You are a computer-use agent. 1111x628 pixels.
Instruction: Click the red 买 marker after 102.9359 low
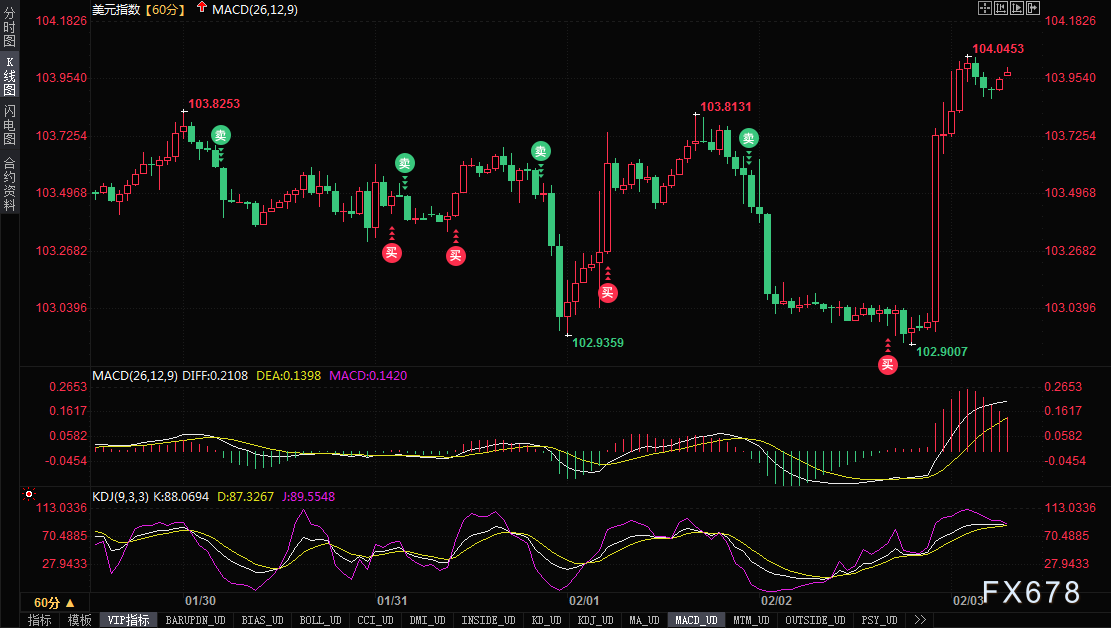[x=607, y=292]
